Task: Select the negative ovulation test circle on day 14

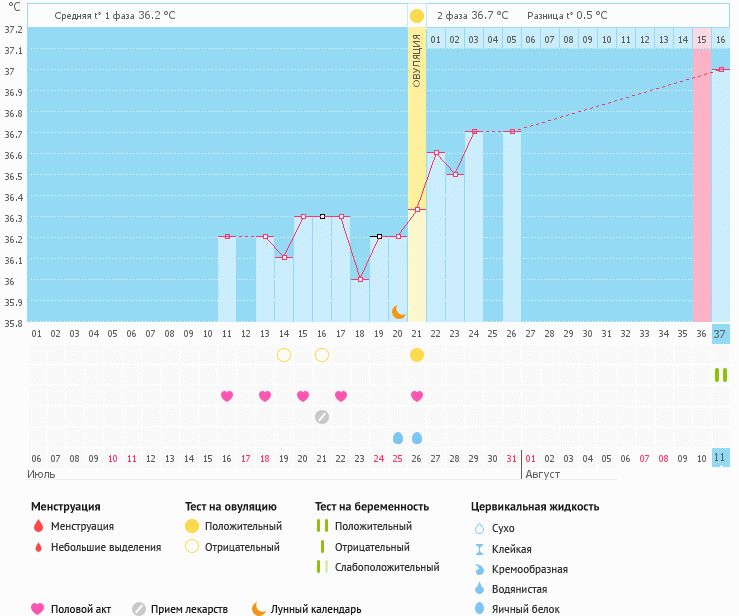Action: (x=284, y=355)
